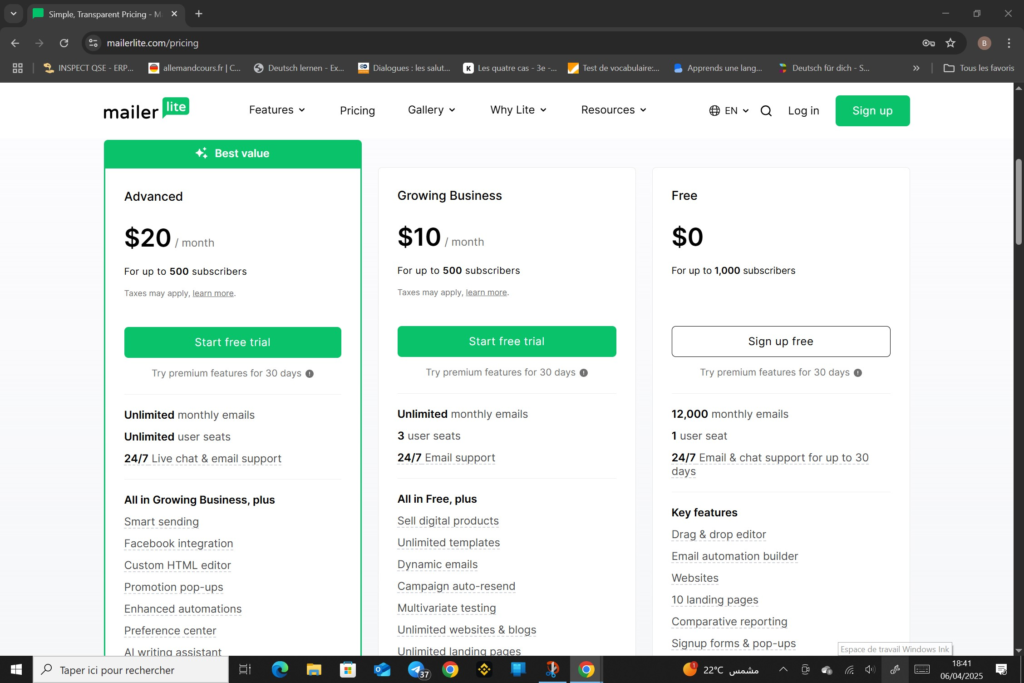Image resolution: width=1024 pixels, height=683 pixels.
Task: Open Binance app from taskbar
Action: point(484,669)
